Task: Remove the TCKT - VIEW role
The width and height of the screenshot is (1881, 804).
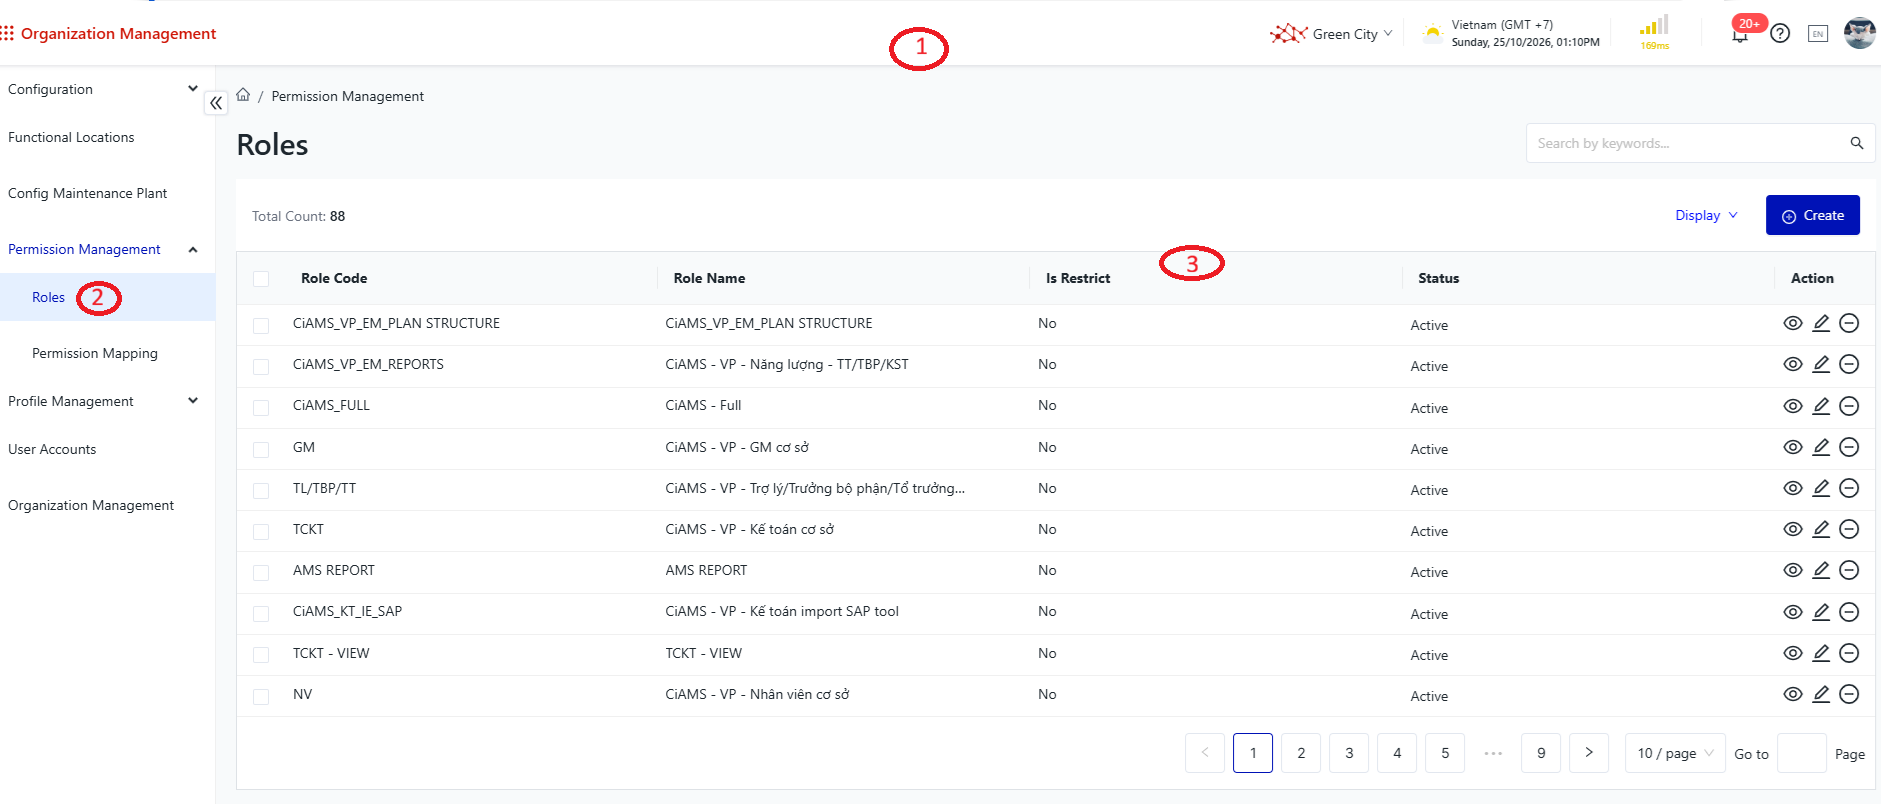Action: point(1849,653)
